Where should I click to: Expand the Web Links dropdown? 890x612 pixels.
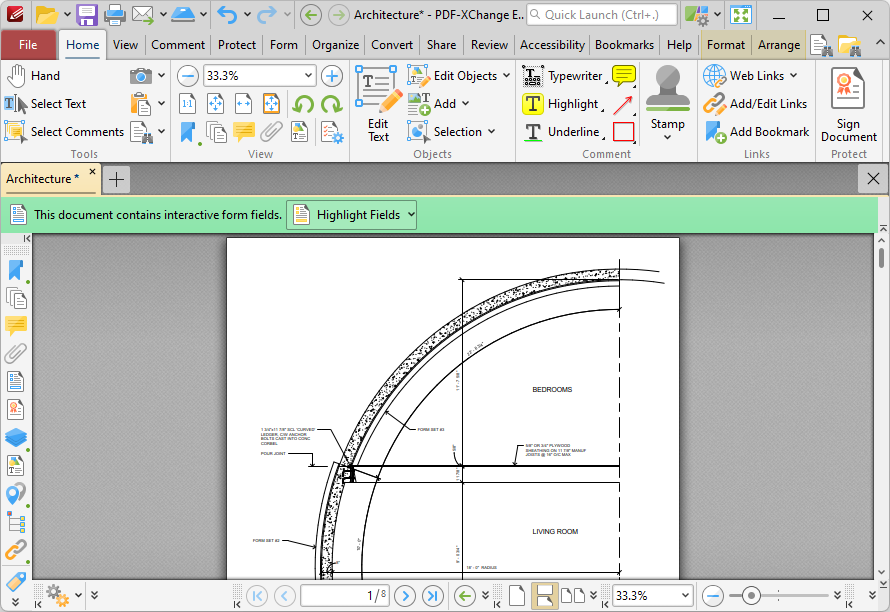(x=793, y=76)
